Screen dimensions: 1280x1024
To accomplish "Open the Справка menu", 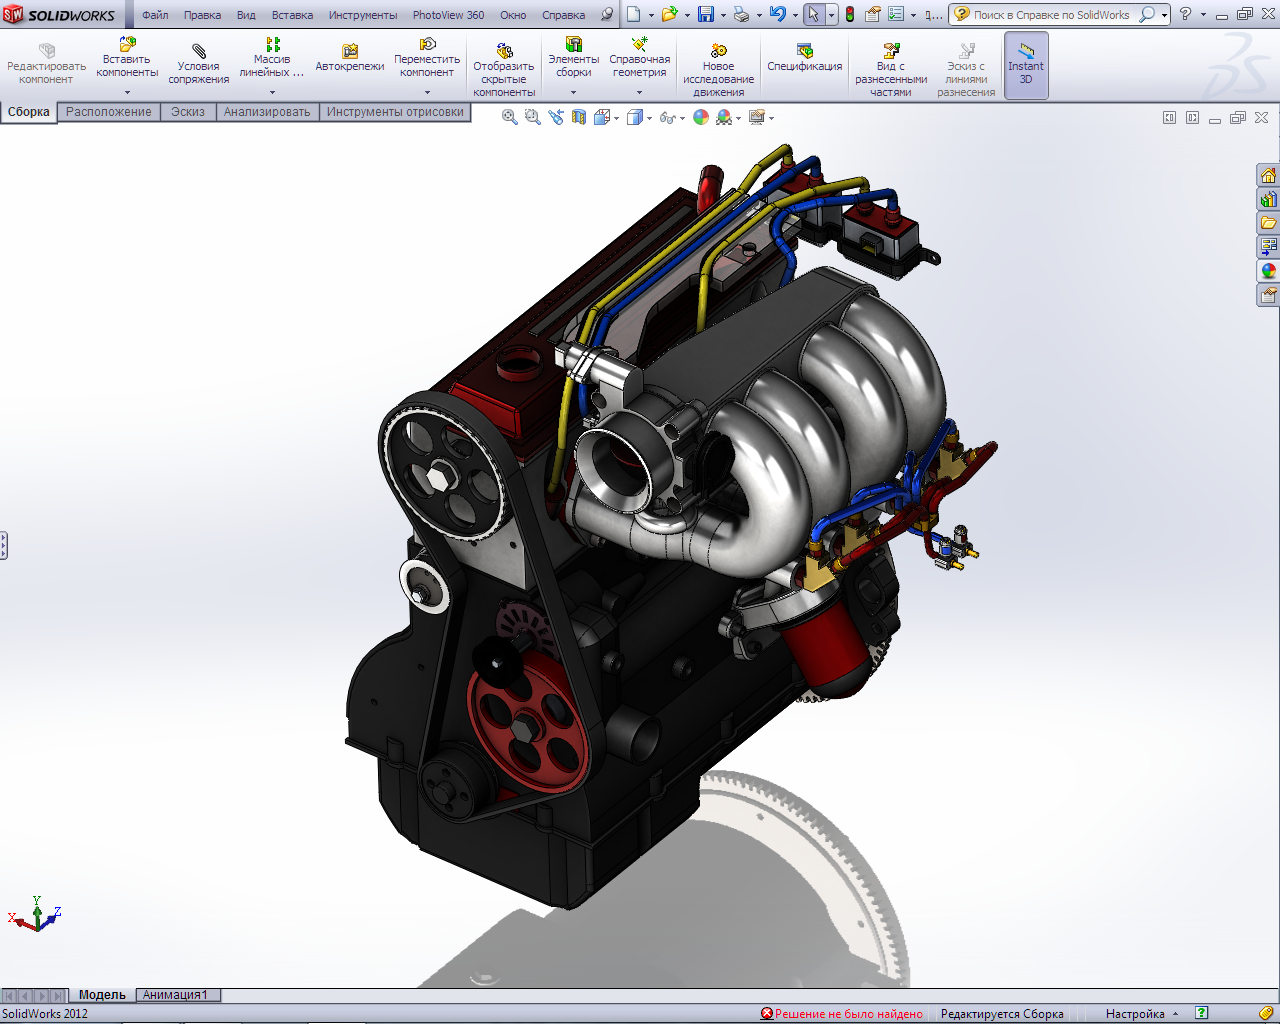I will pos(563,15).
